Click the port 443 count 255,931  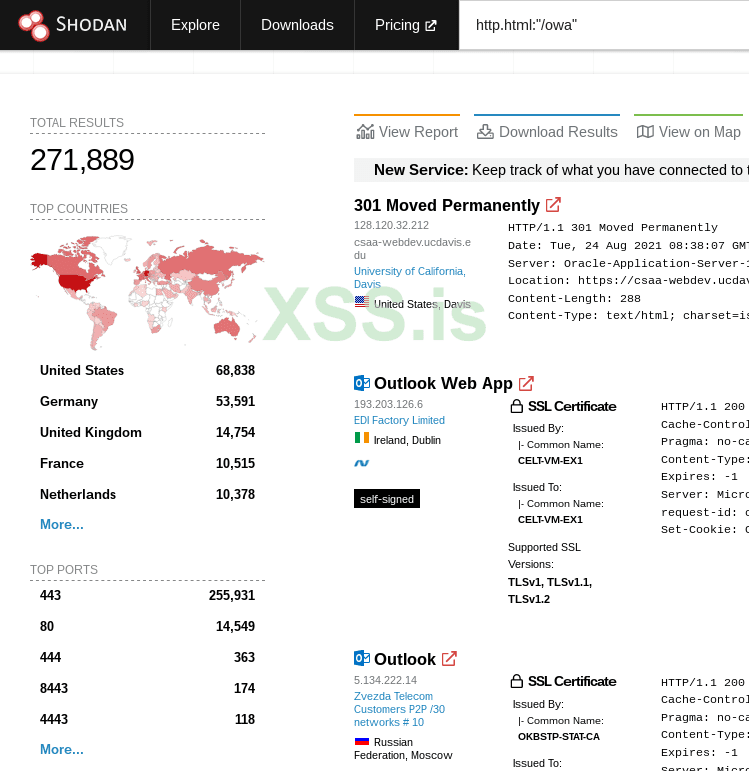coord(232,595)
